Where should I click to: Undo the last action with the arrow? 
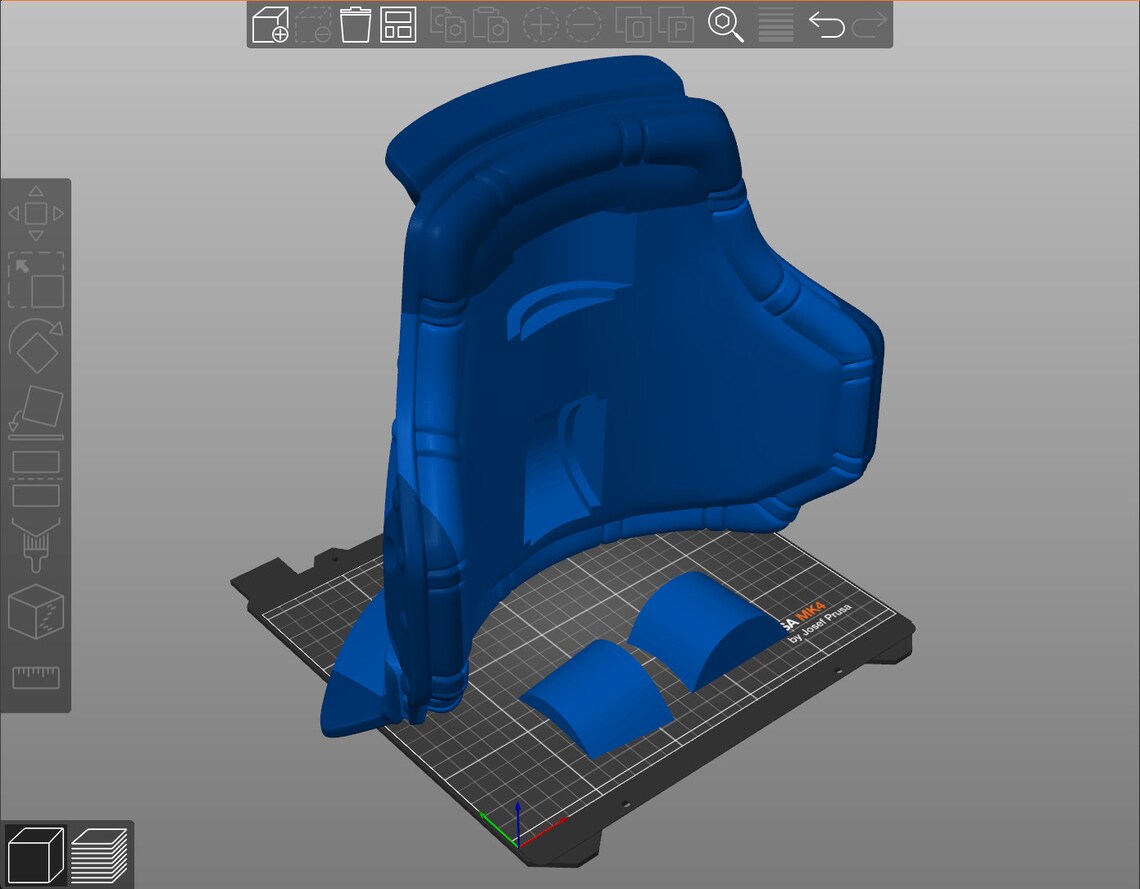coord(827,25)
